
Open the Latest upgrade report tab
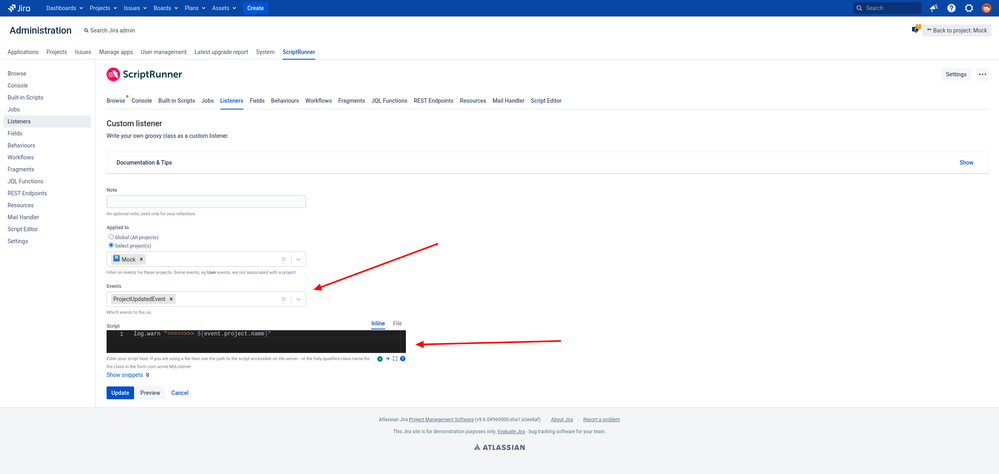[x=221, y=52]
